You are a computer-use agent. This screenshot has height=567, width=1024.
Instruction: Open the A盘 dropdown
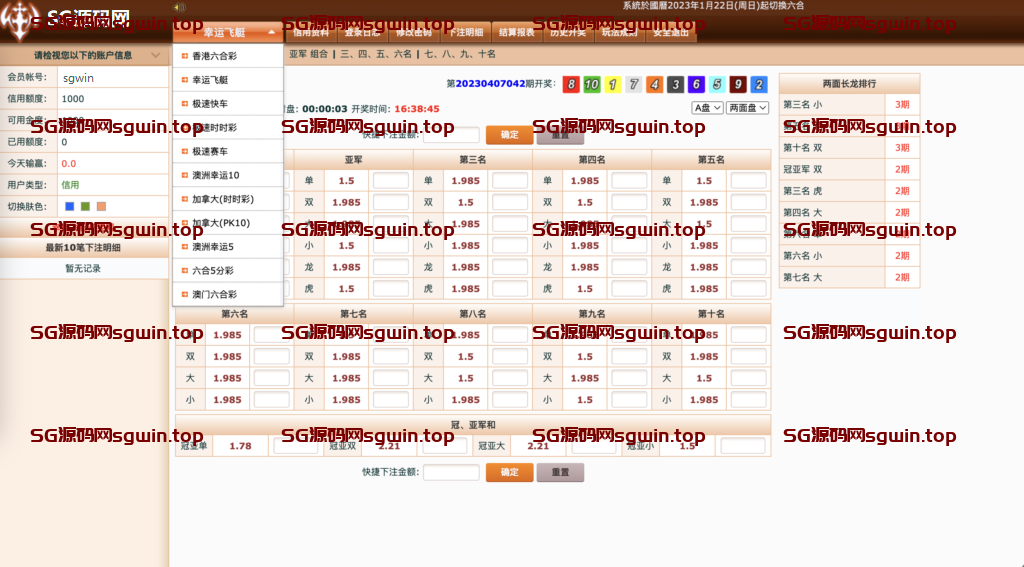706,108
